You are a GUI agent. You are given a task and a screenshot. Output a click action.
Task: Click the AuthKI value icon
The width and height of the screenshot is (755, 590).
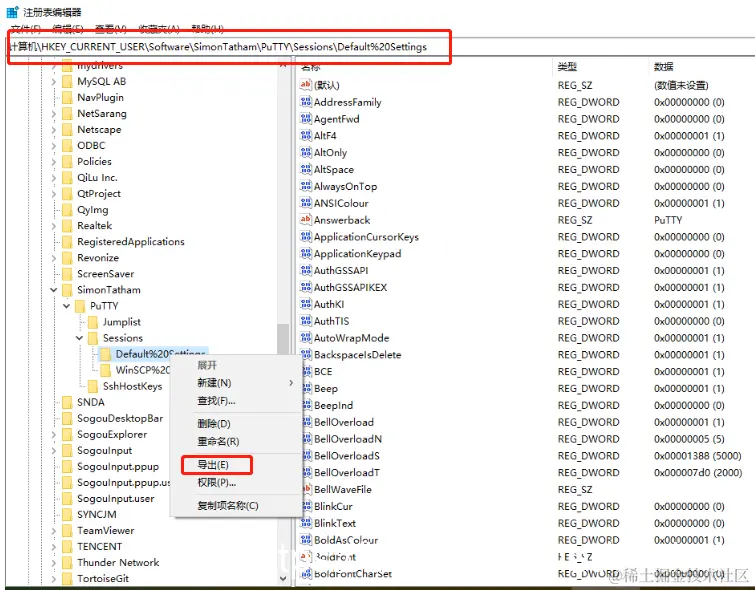coord(306,304)
